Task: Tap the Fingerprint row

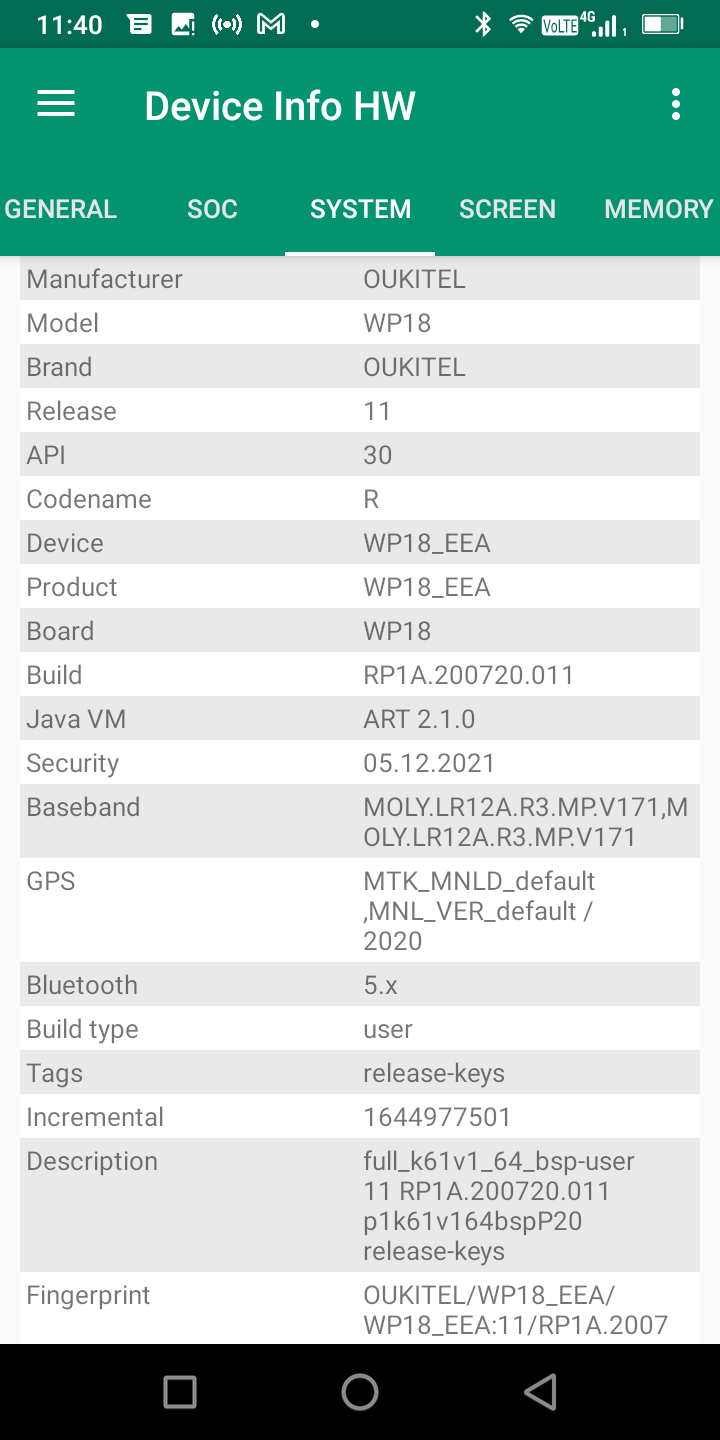Action: point(360,1309)
